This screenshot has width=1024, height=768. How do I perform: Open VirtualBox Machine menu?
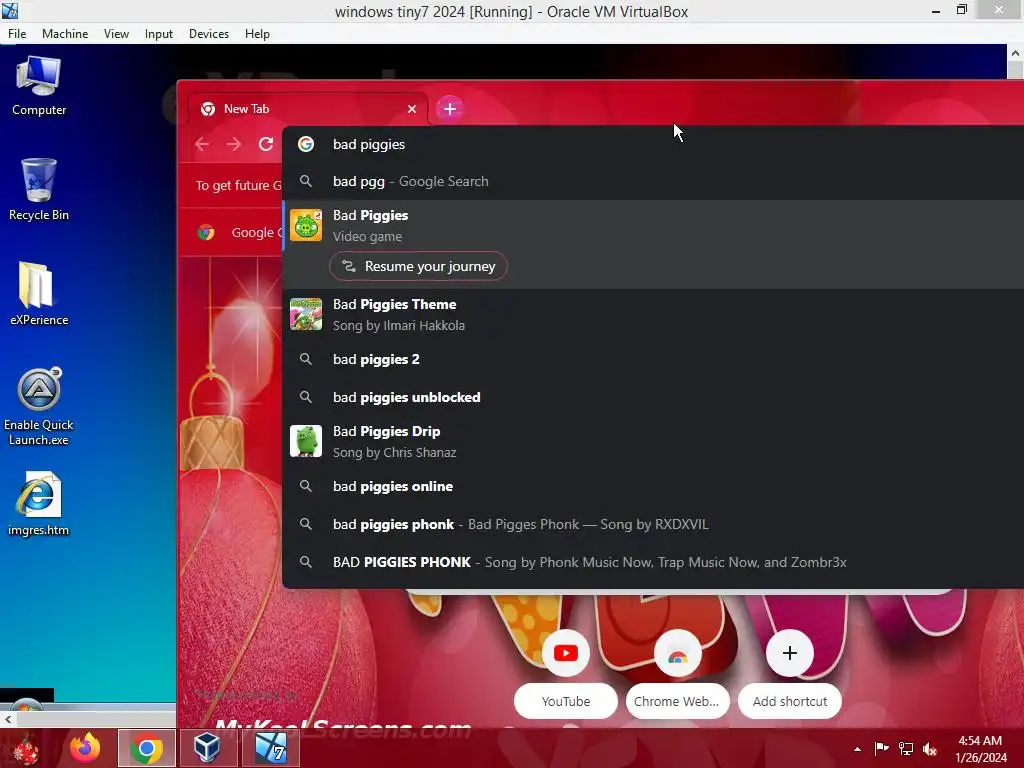65,34
